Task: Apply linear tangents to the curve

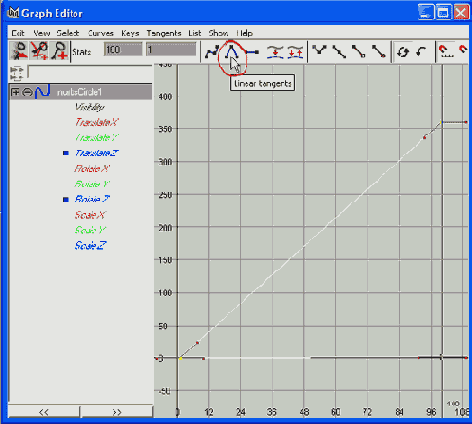Action: click(x=232, y=52)
